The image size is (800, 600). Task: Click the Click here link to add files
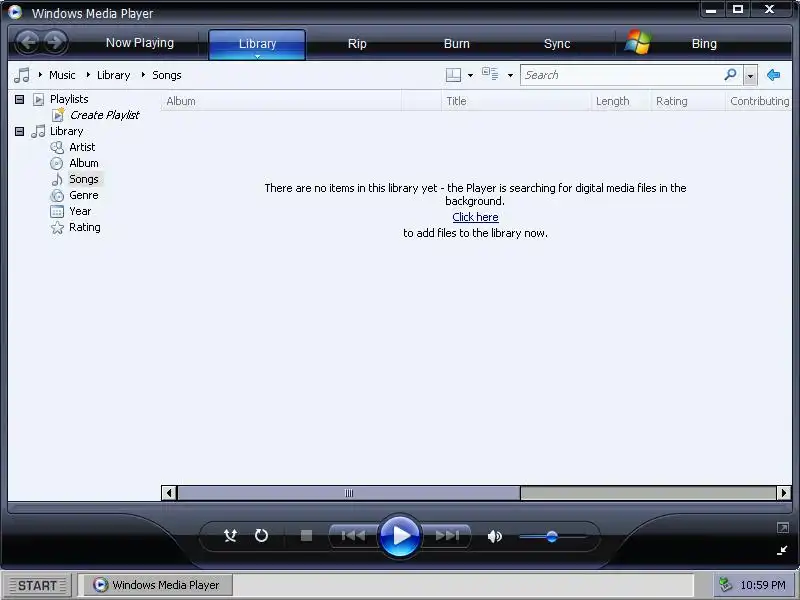pos(476,217)
